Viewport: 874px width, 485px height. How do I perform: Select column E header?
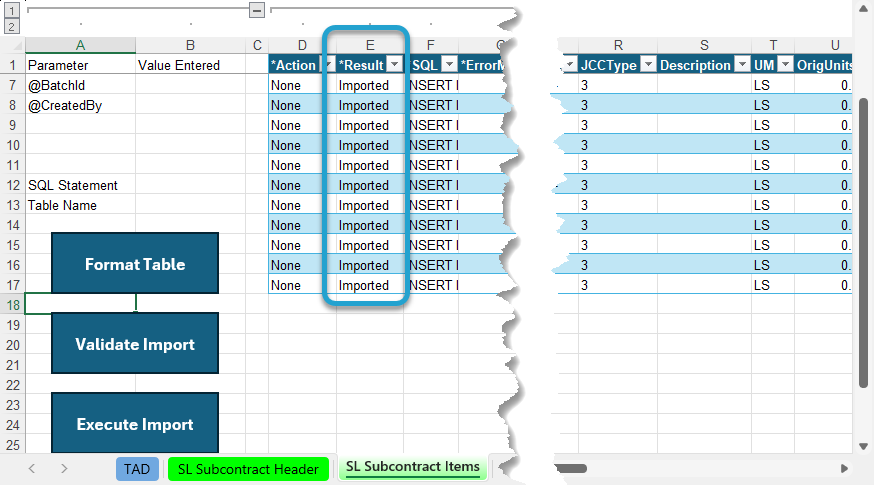click(370, 45)
